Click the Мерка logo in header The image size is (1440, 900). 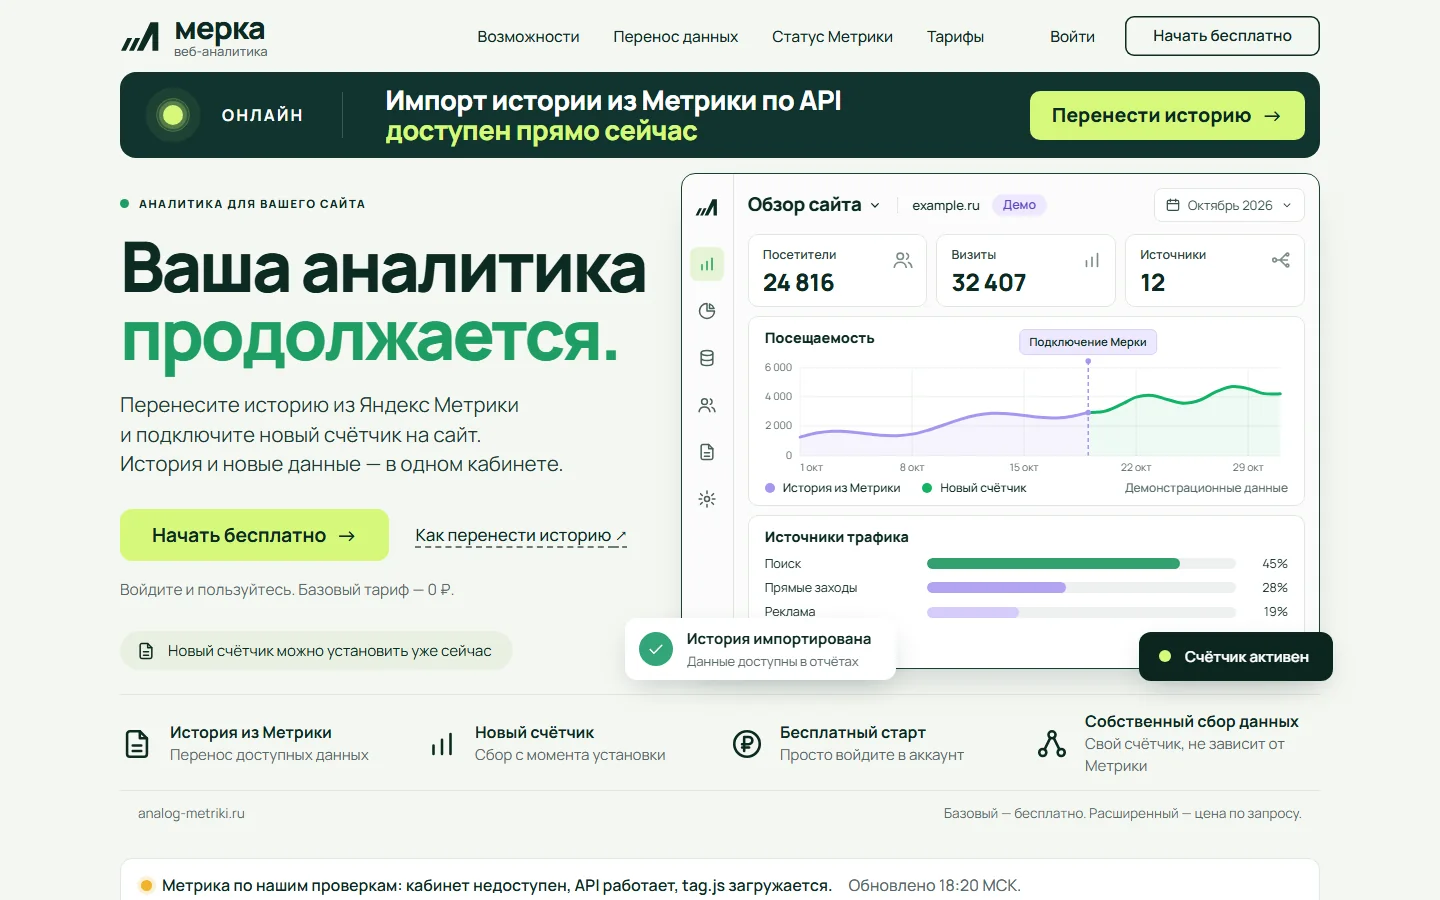click(194, 37)
